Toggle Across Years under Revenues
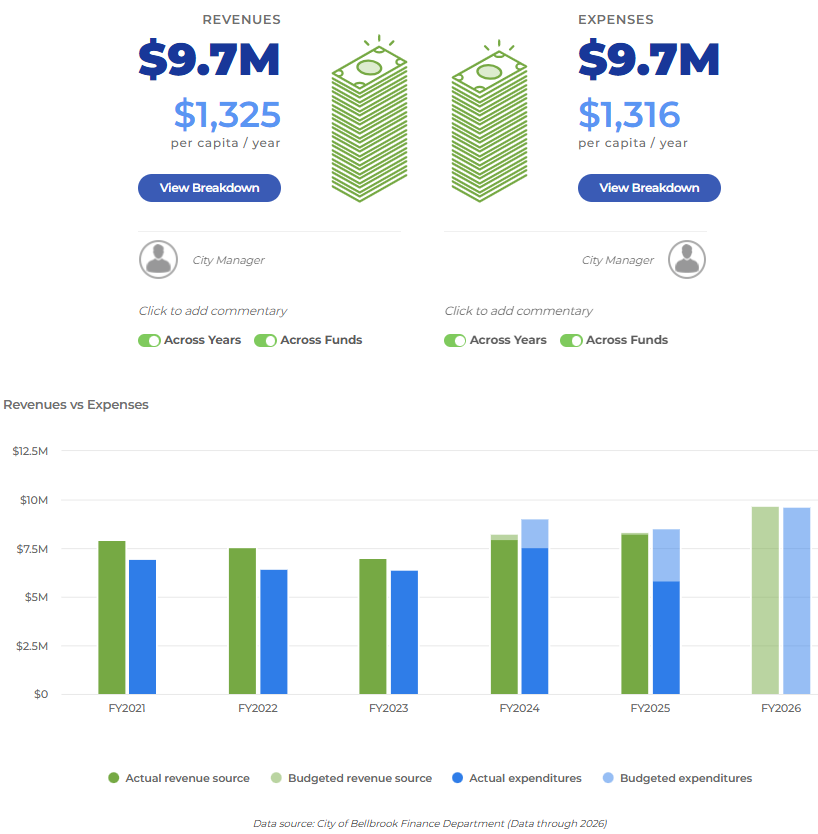Screen dimensions: 818x834 [149, 340]
